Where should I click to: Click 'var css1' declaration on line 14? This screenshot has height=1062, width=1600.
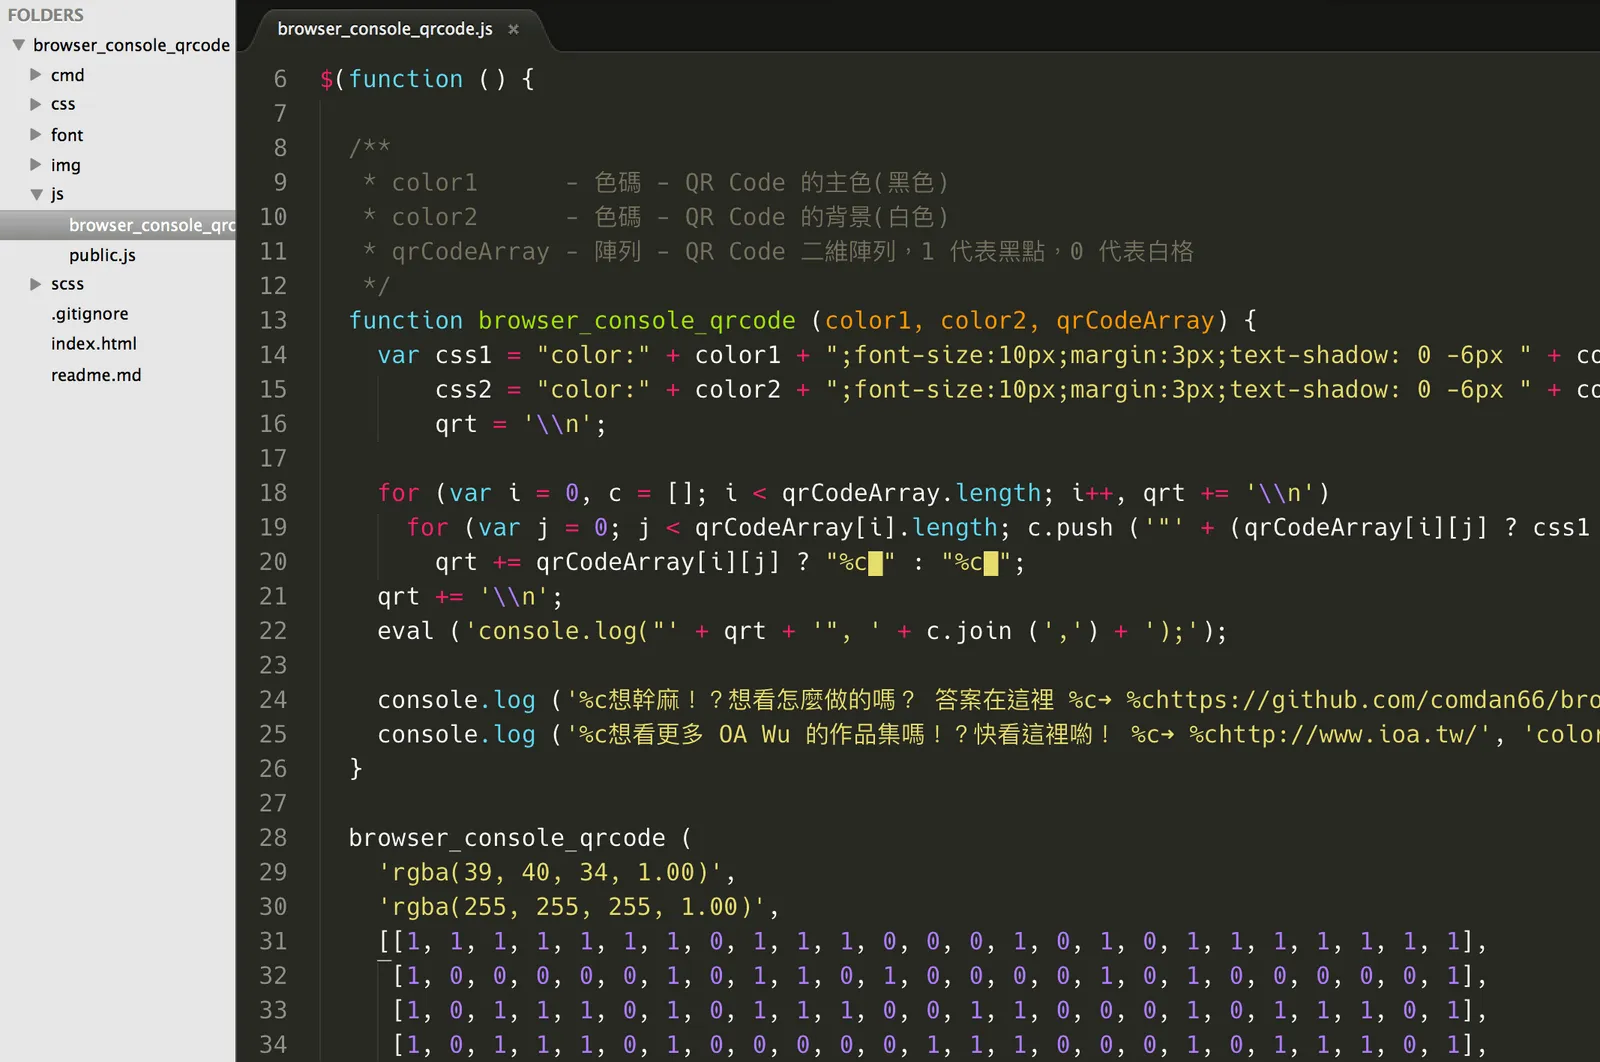434,355
